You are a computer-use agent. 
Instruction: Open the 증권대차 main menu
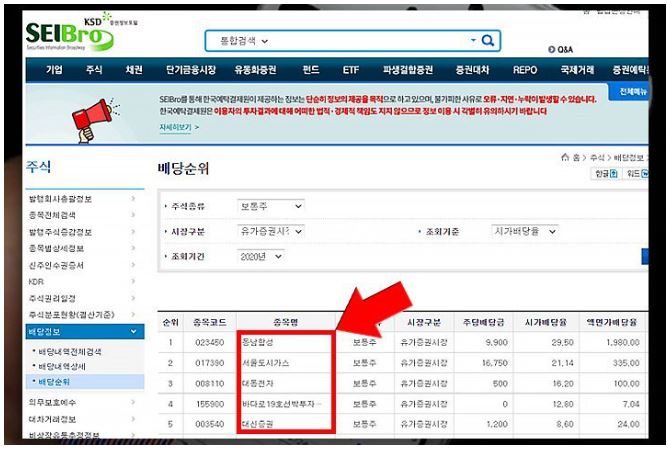tap(472, 70)
